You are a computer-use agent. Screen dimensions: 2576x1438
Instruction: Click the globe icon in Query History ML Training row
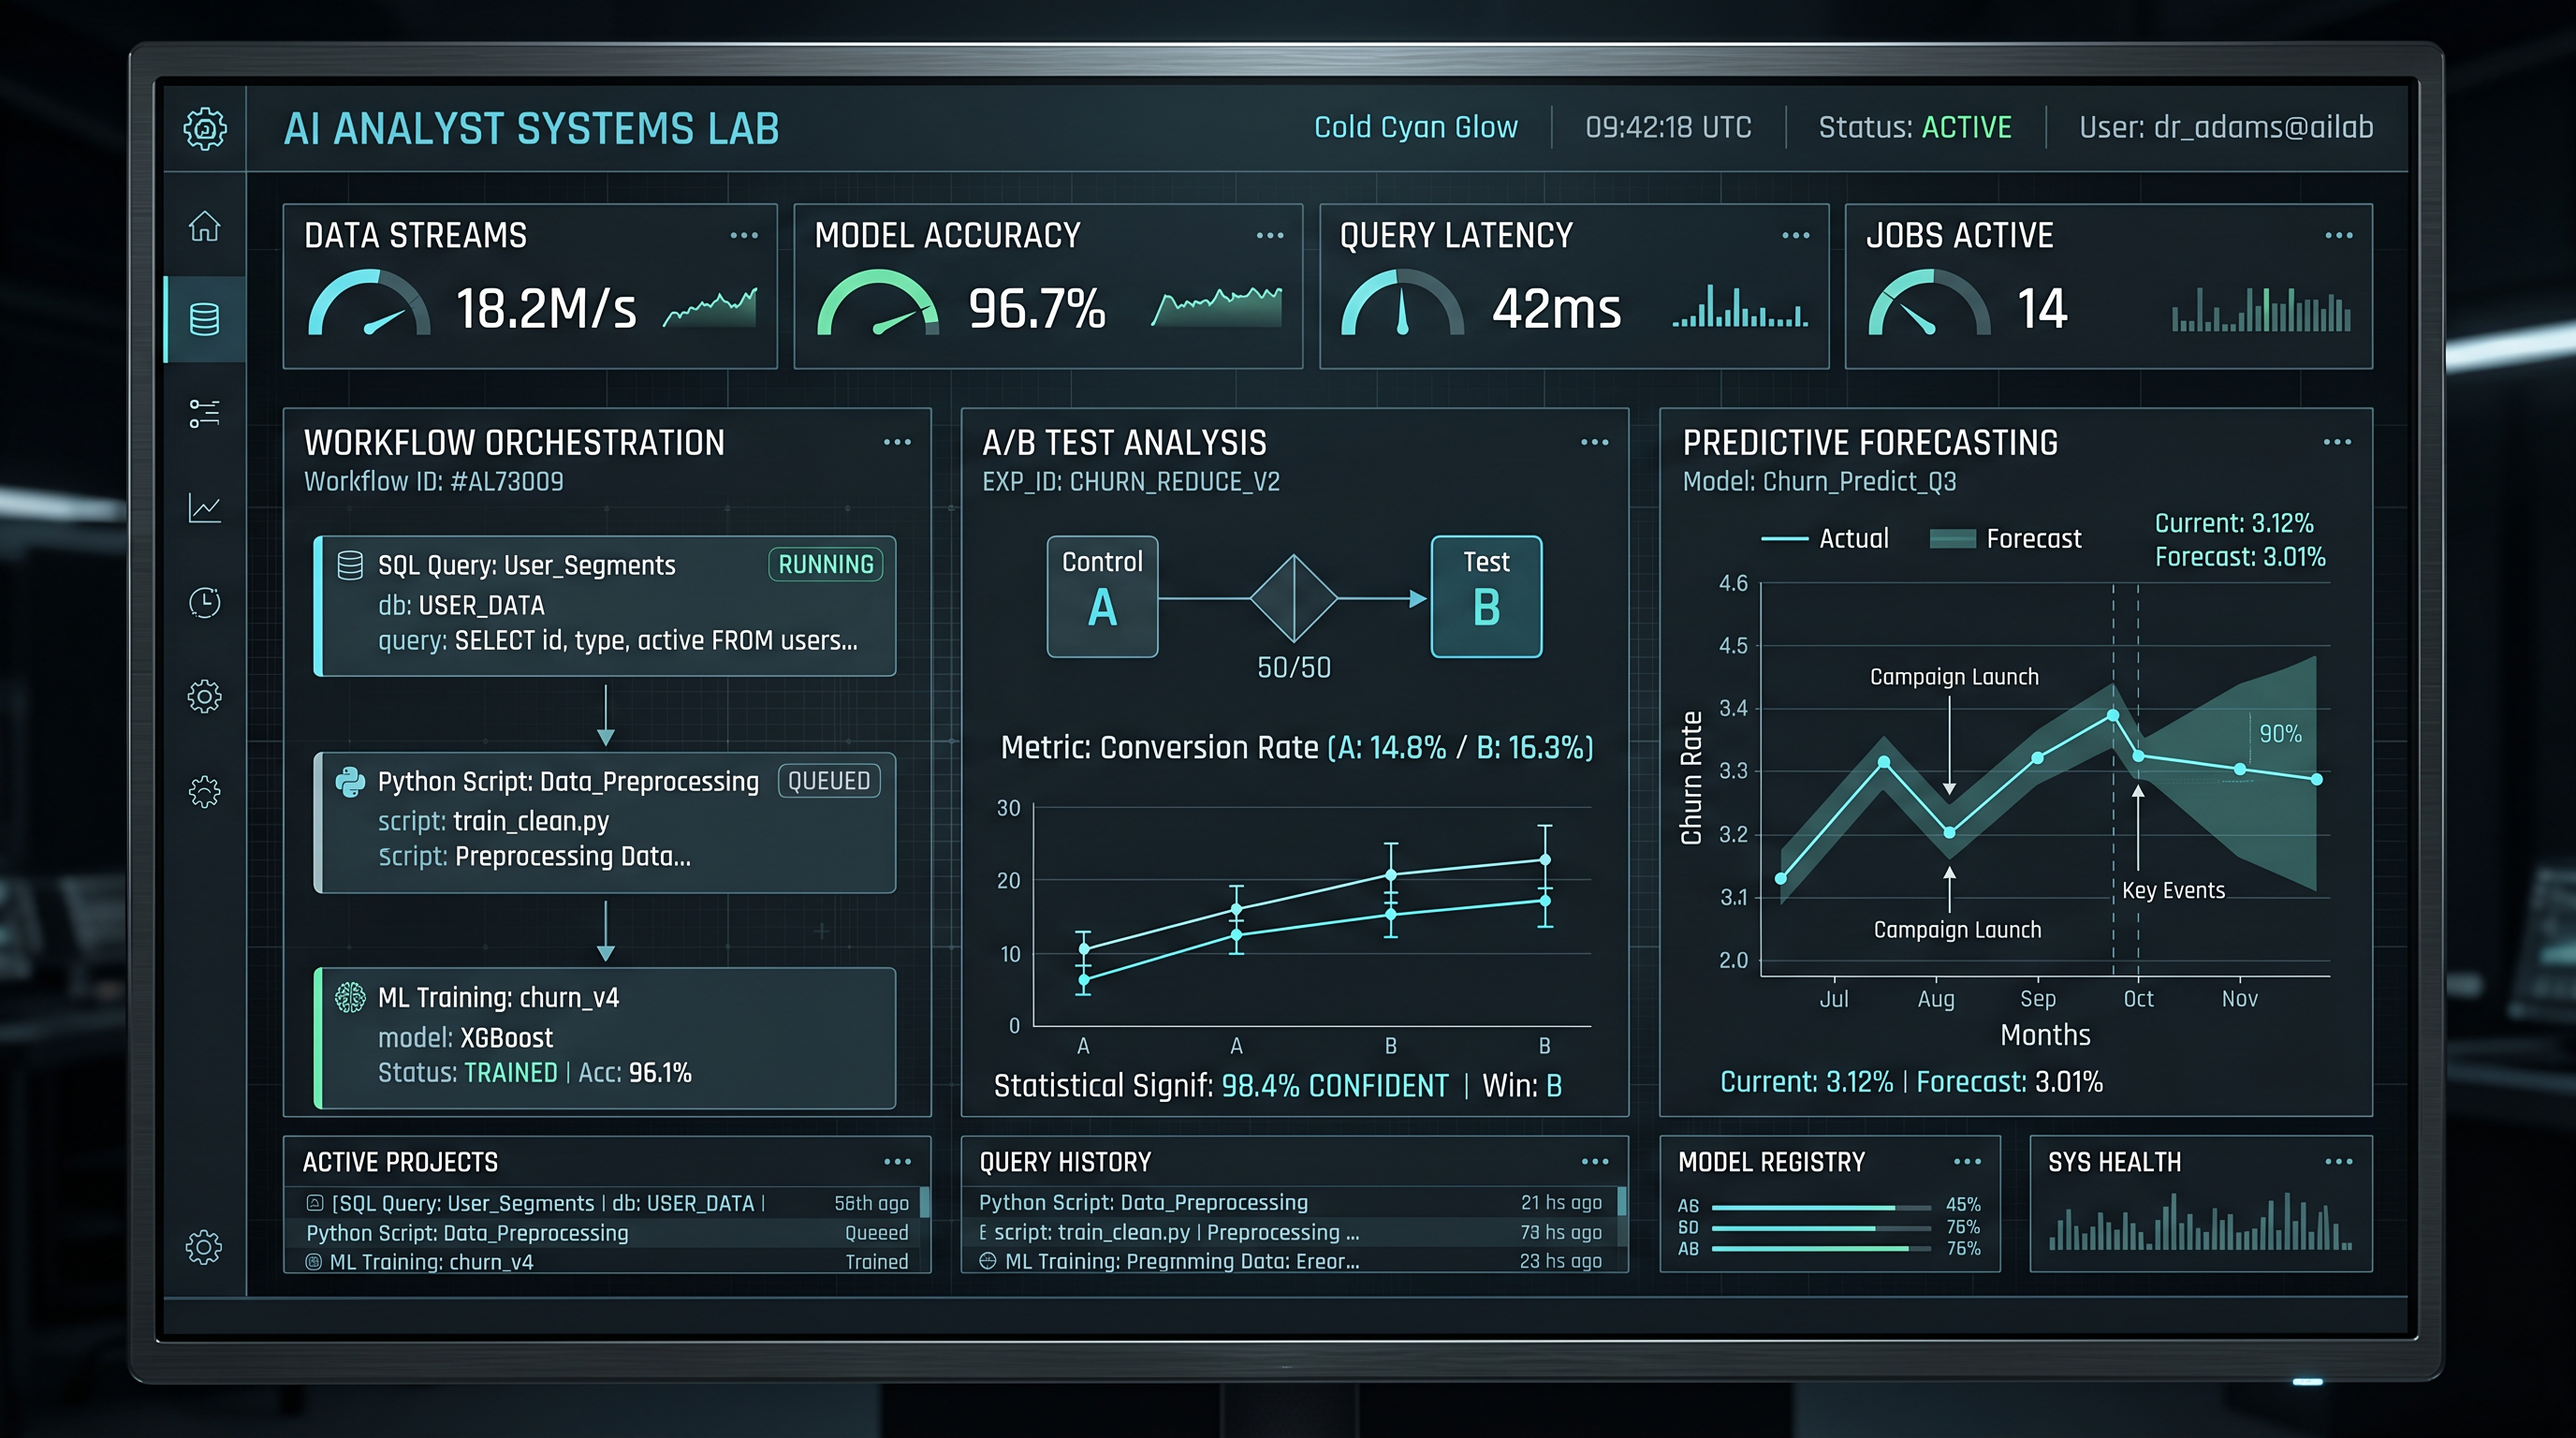(988, 1261)
